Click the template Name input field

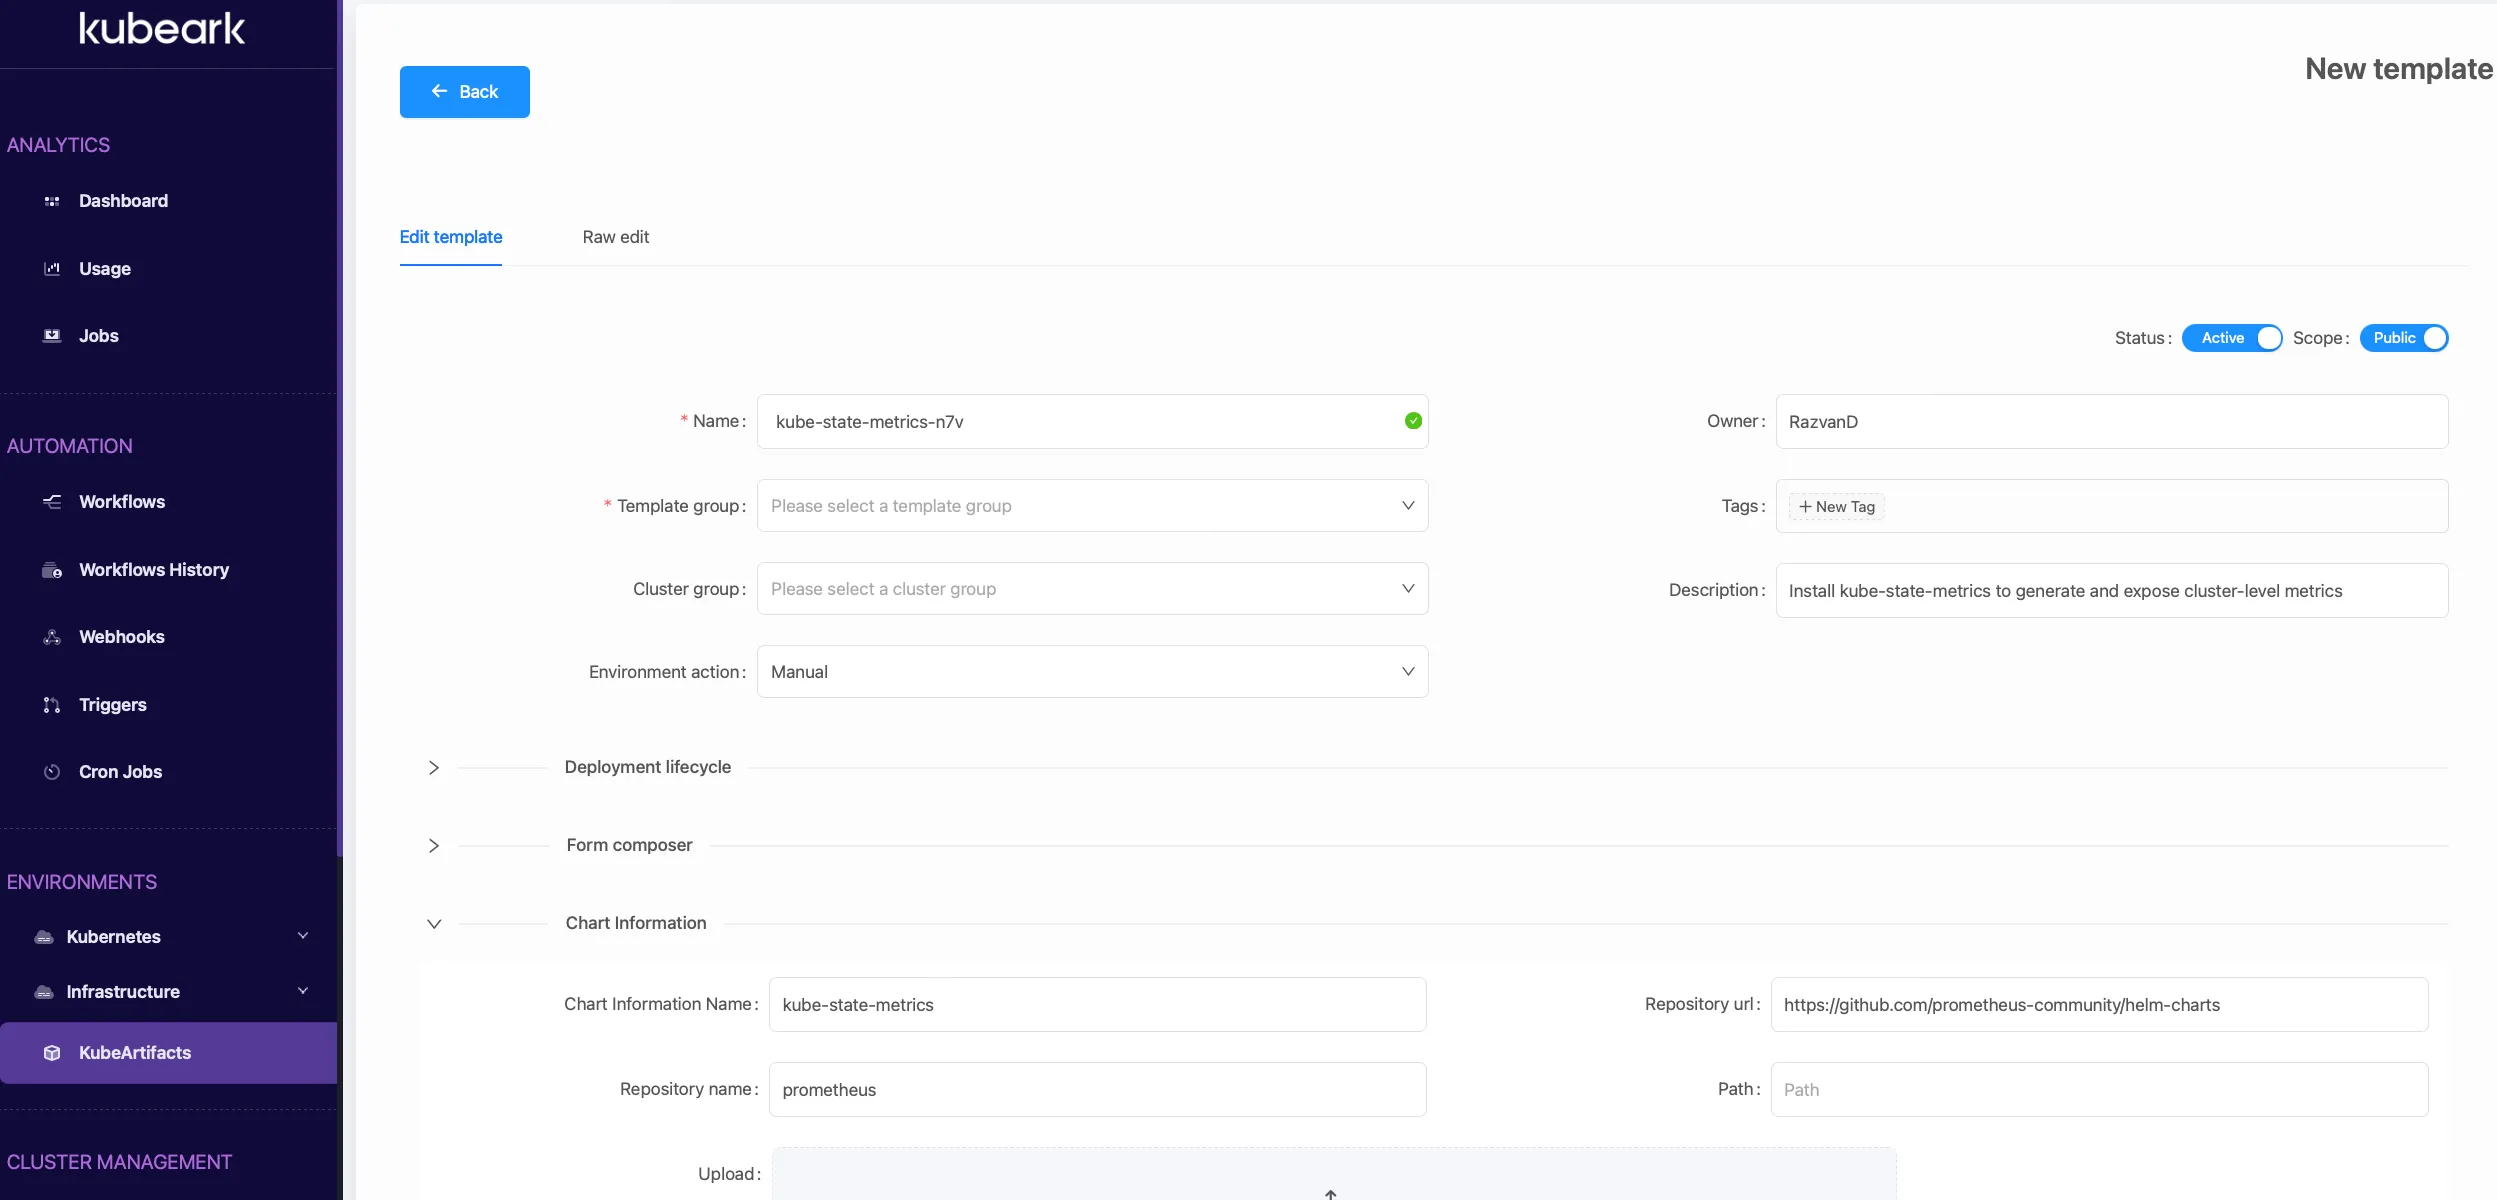click(1092, 422)
